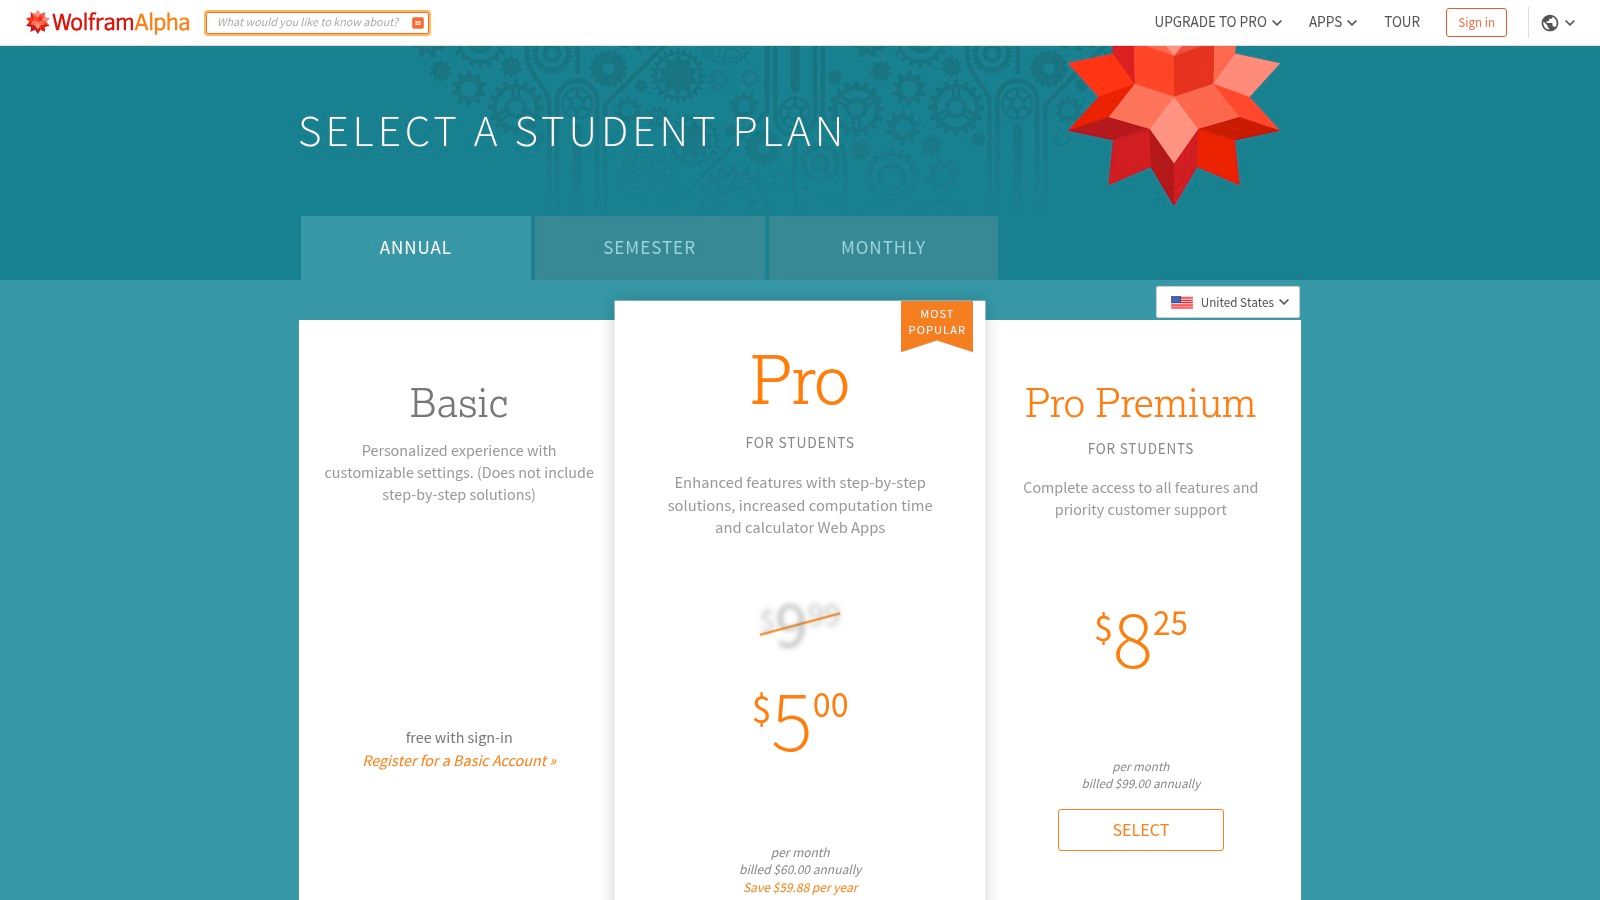Switch to the Annual billing tab
1600x900 pixels.
[415, 248]
